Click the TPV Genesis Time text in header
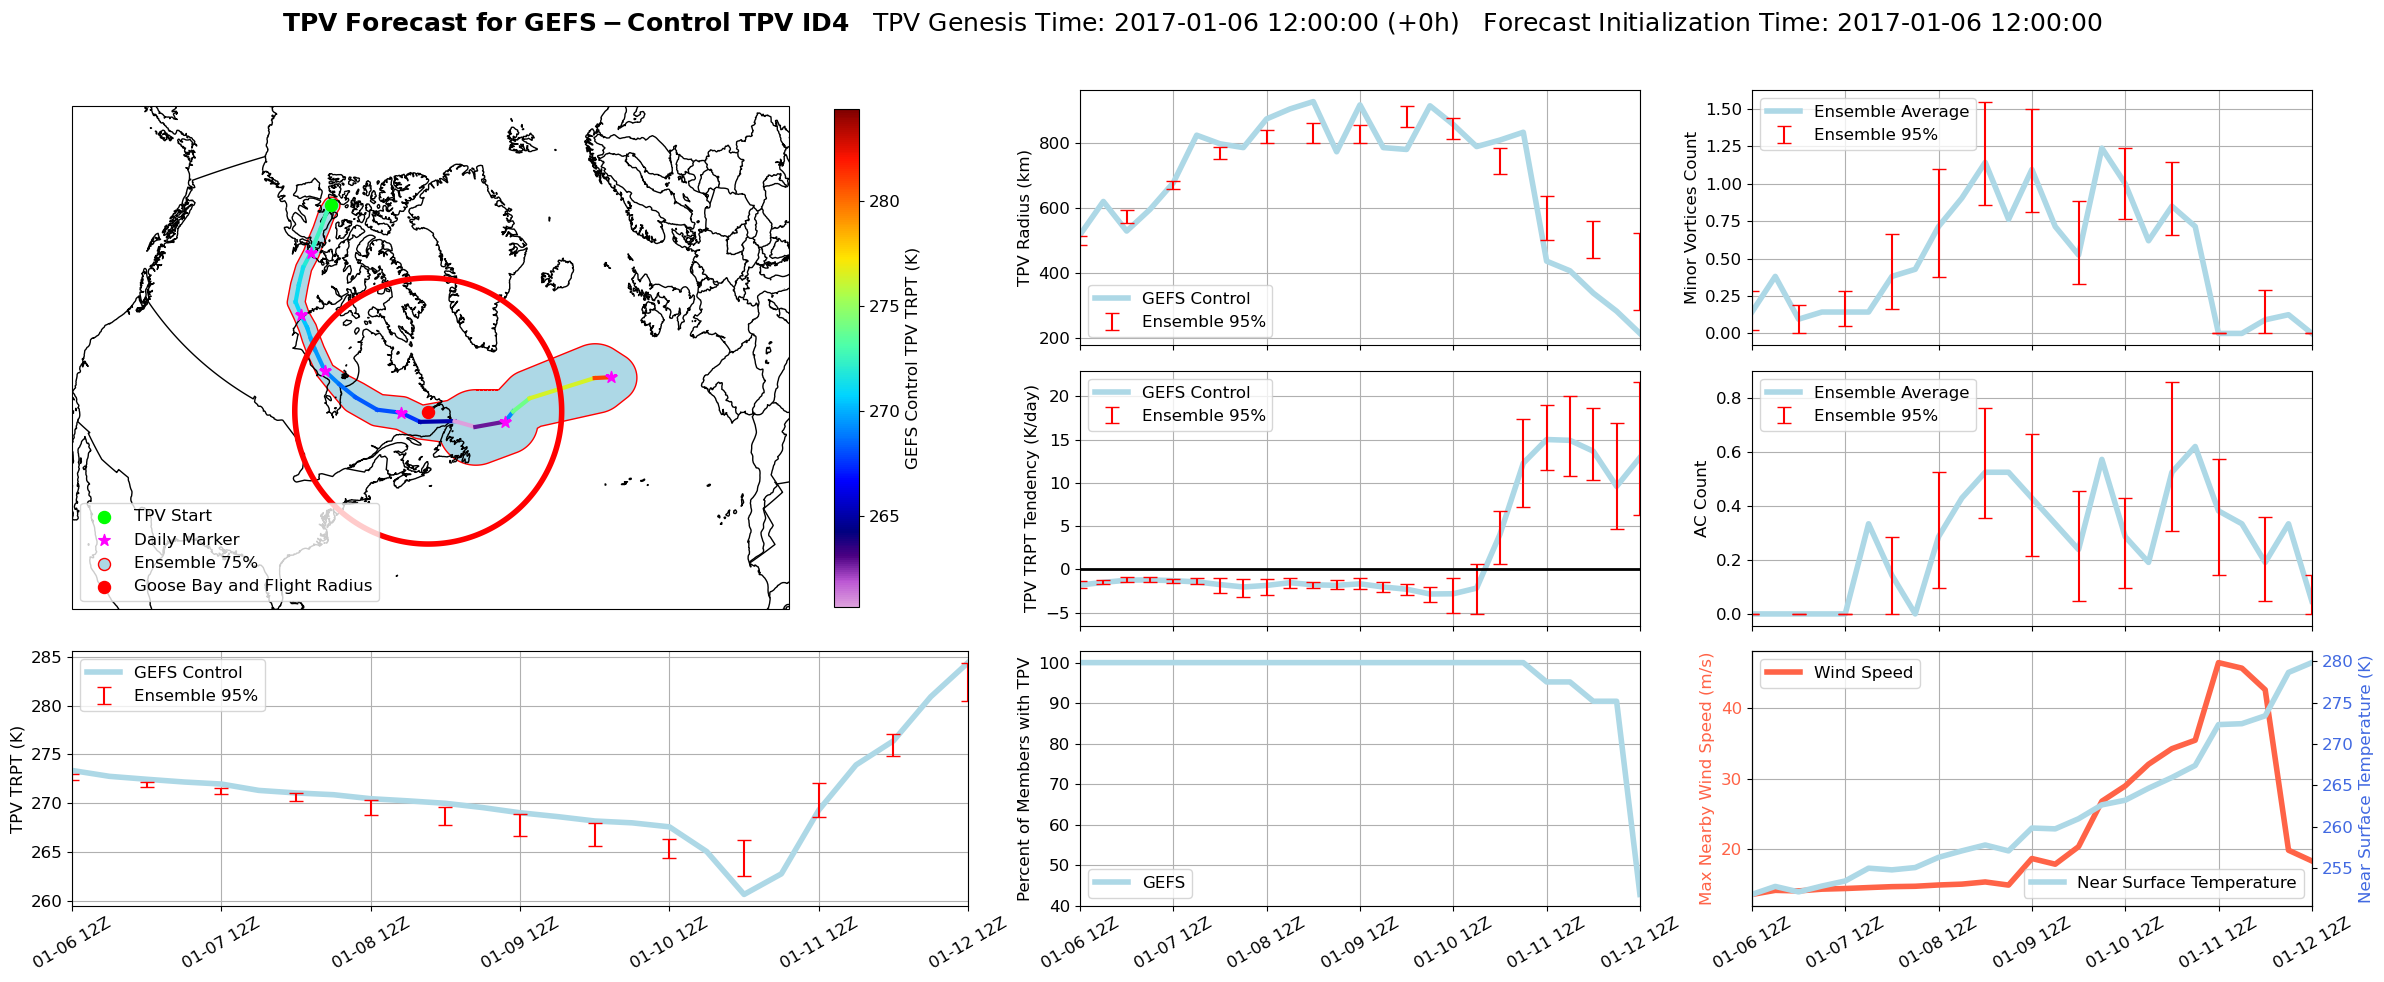 1165,23
